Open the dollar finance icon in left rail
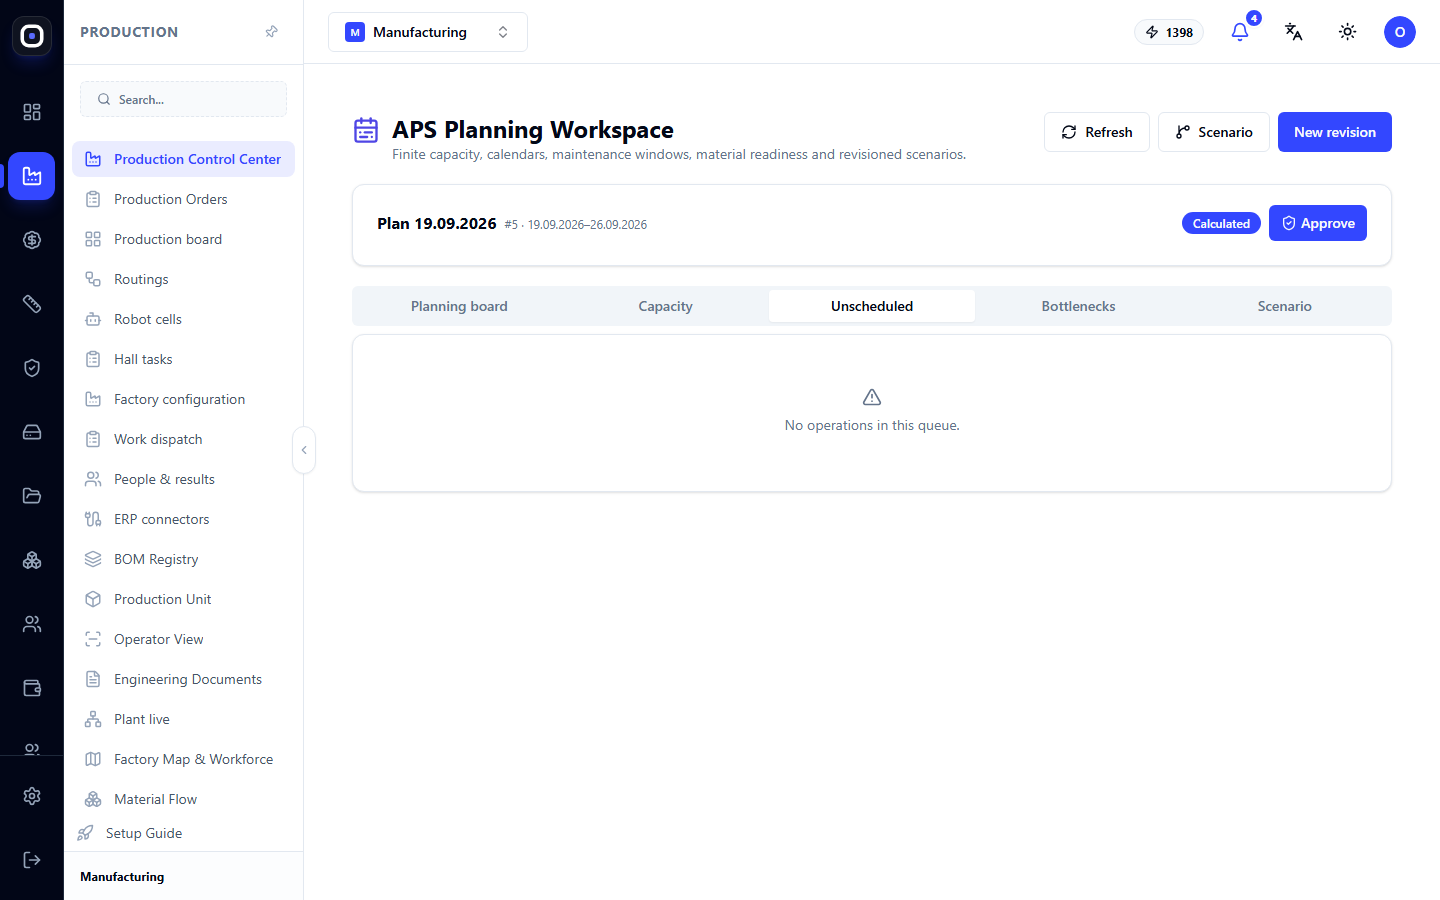This screenshot has height=900, width=1440. (x=32, y=240)
